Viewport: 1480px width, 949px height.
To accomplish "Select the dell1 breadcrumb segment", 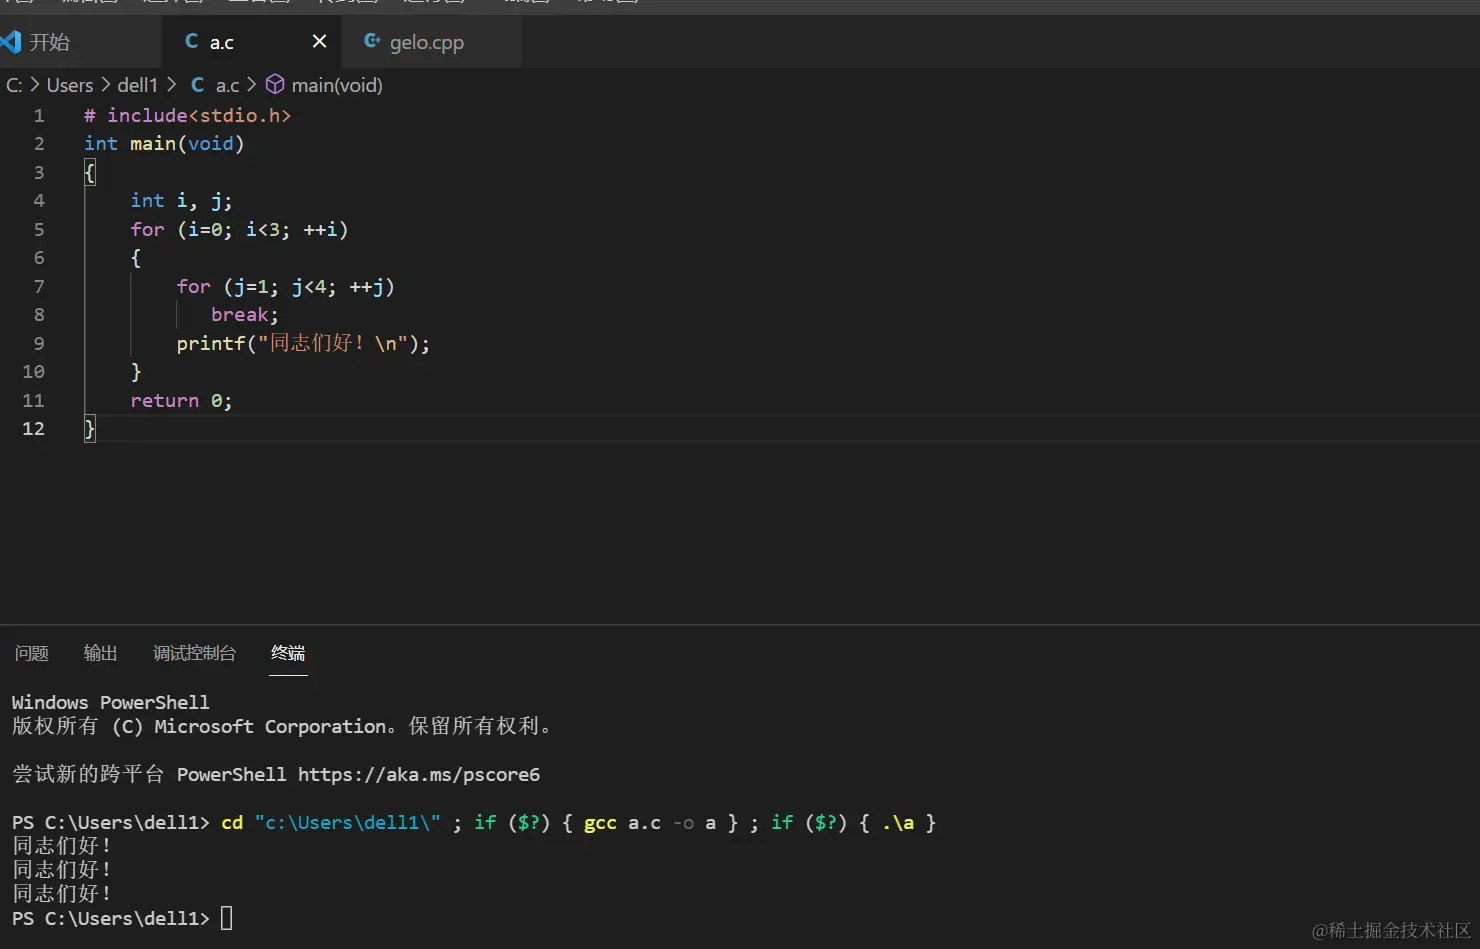I will (138, 85).
